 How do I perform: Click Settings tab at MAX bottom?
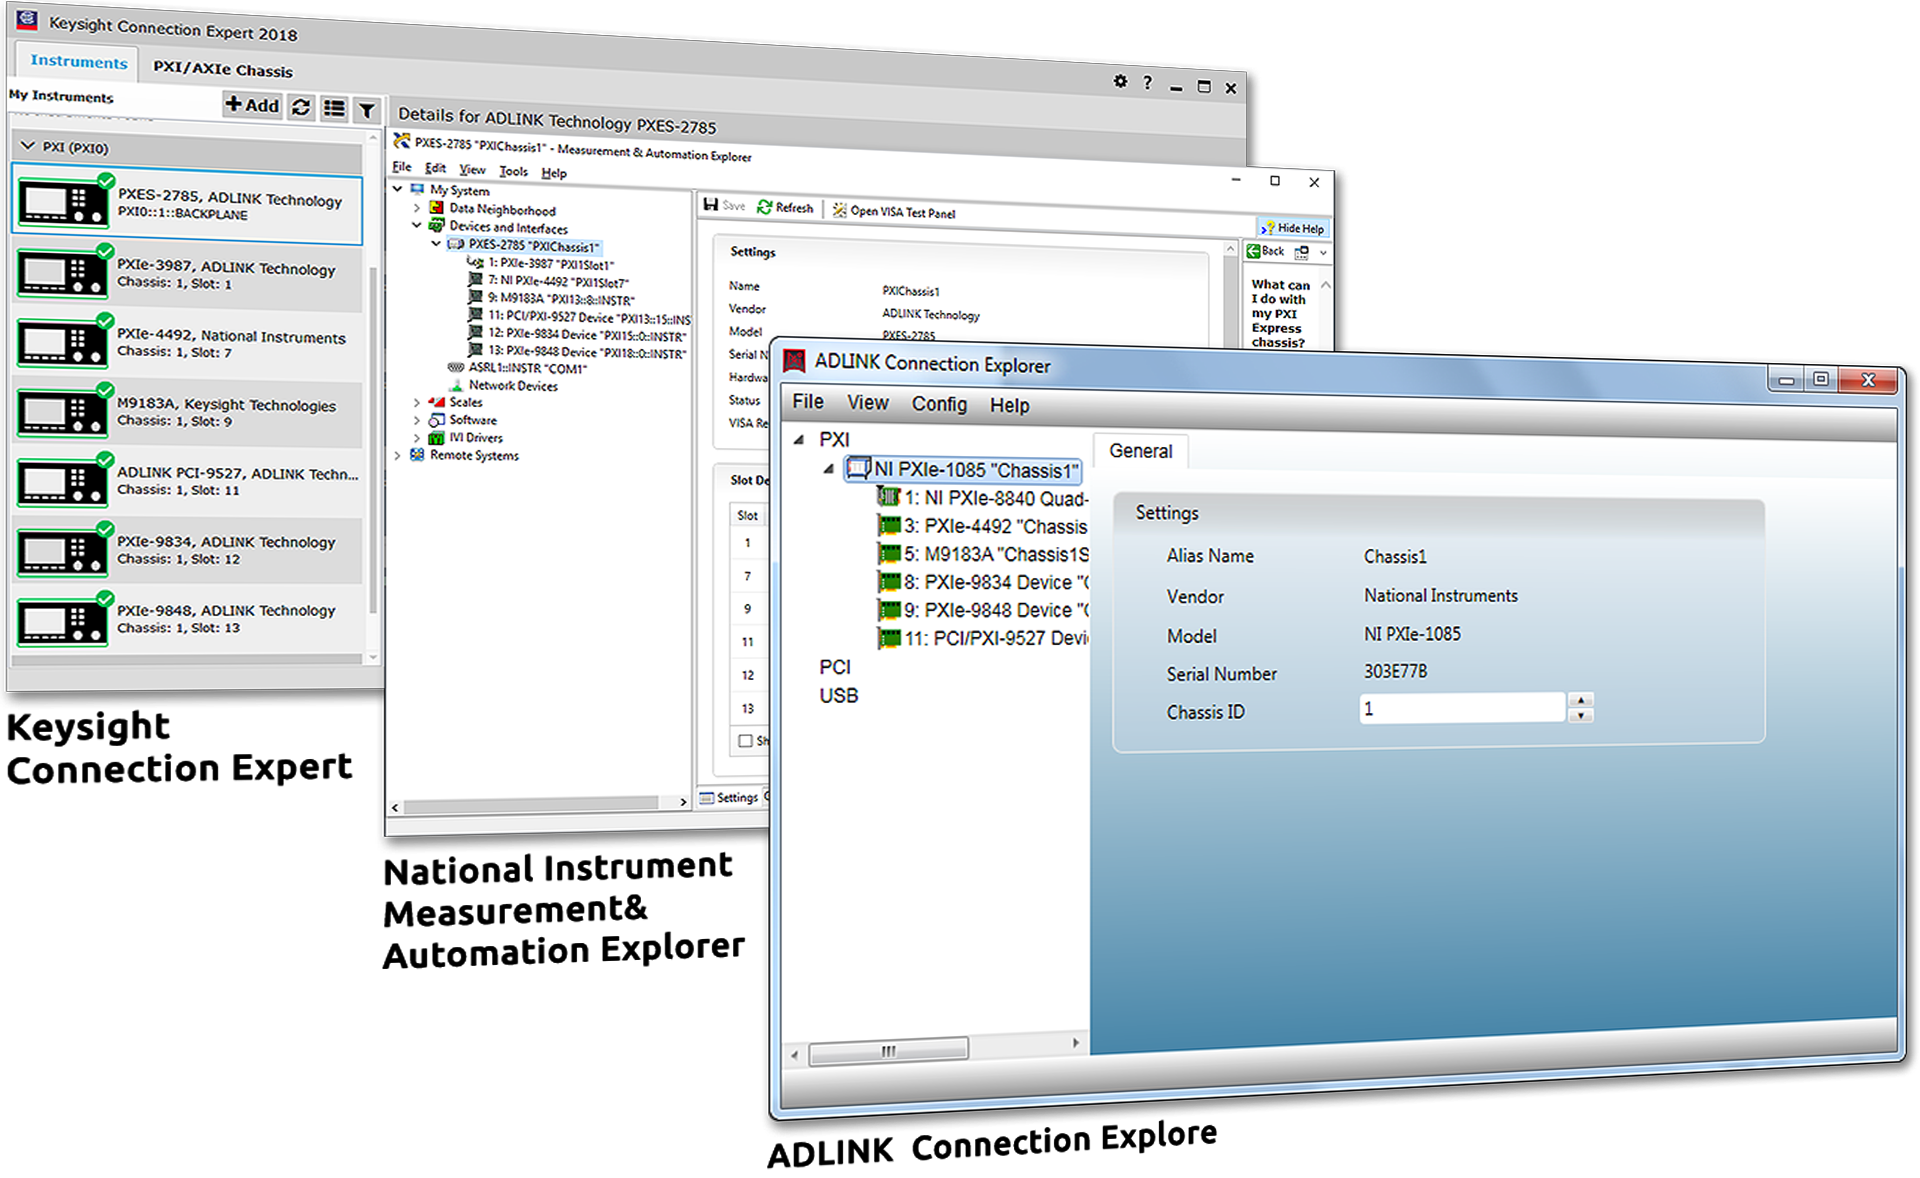pyautogui.click(x=729, y=797)
